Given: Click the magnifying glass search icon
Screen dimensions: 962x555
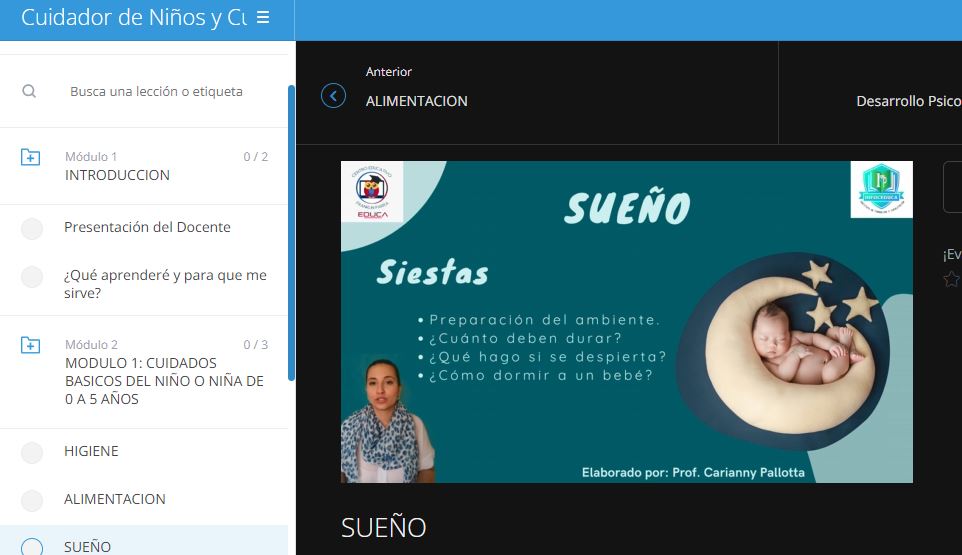Looking at the screenshot, I should click(x=29, y=91).
